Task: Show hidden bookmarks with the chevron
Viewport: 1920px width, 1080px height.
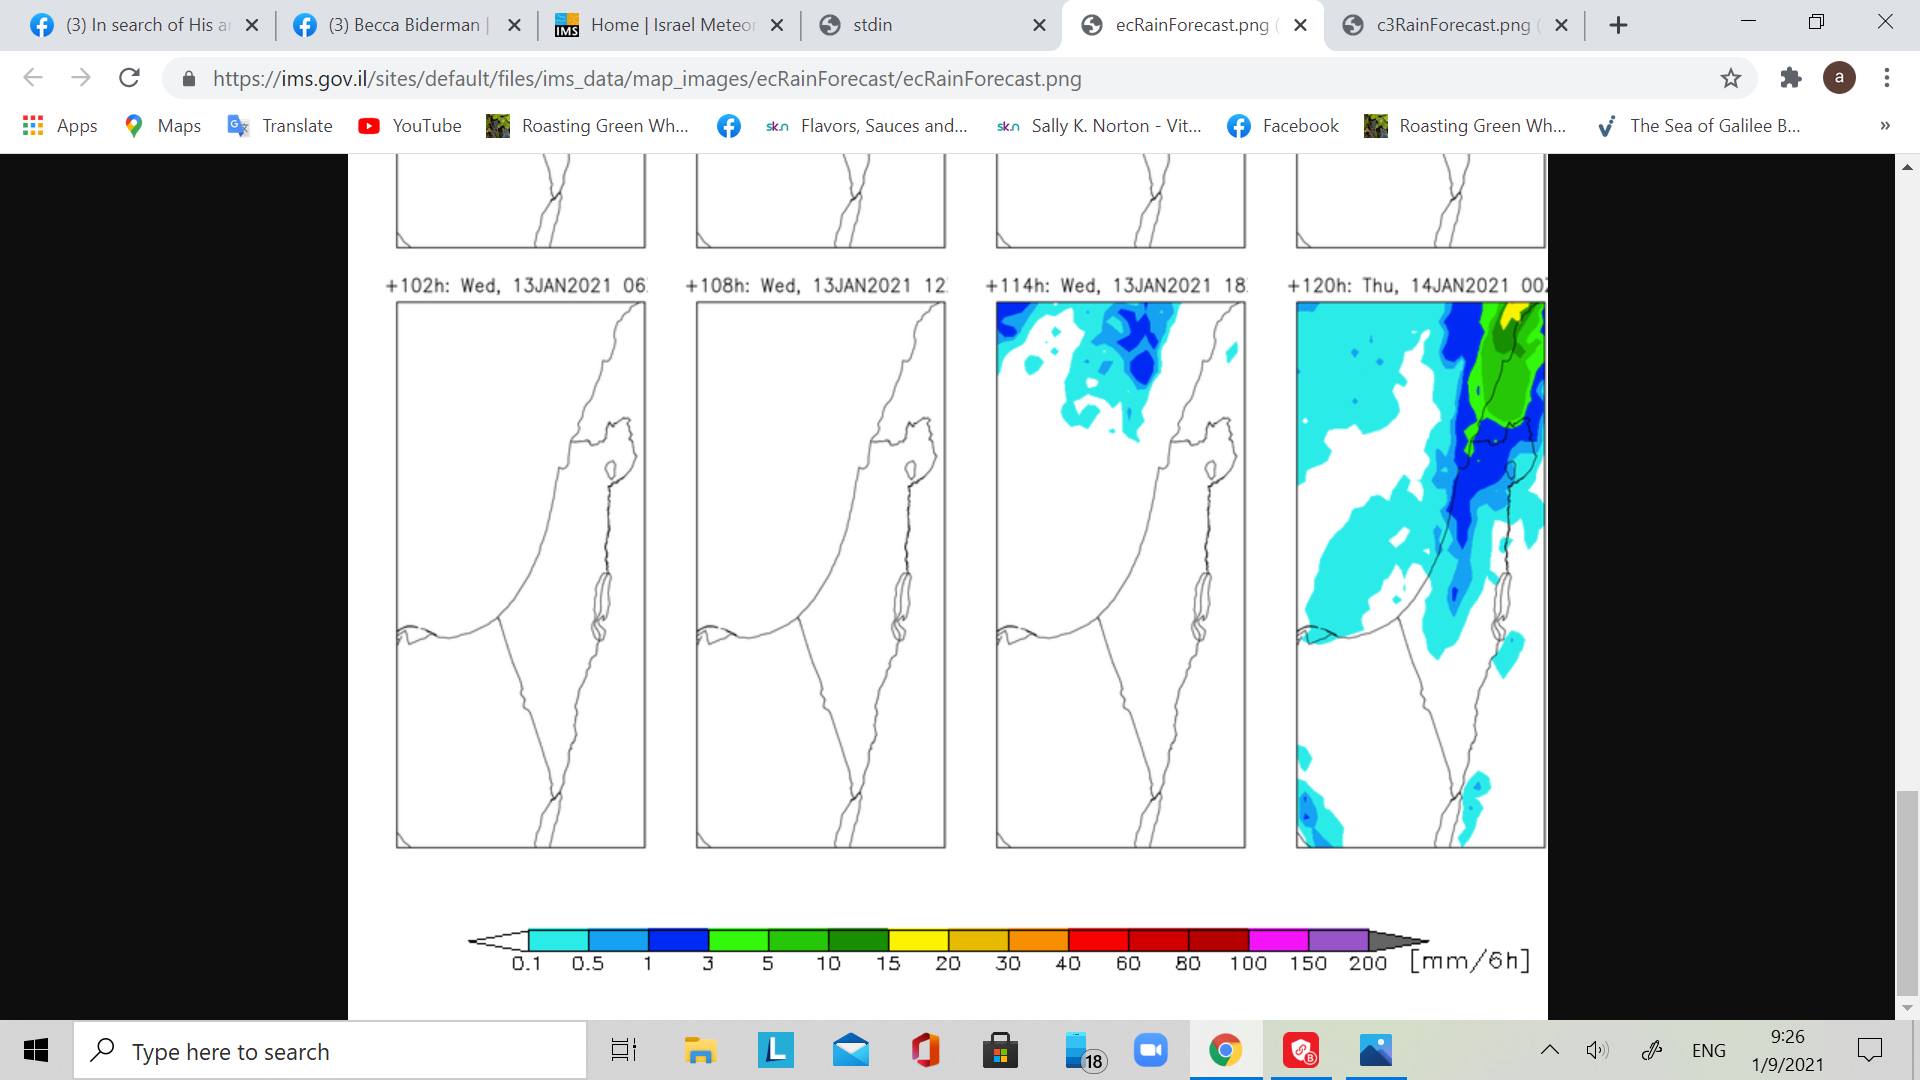Action: pyautogui.click(x=1885, y=126)
